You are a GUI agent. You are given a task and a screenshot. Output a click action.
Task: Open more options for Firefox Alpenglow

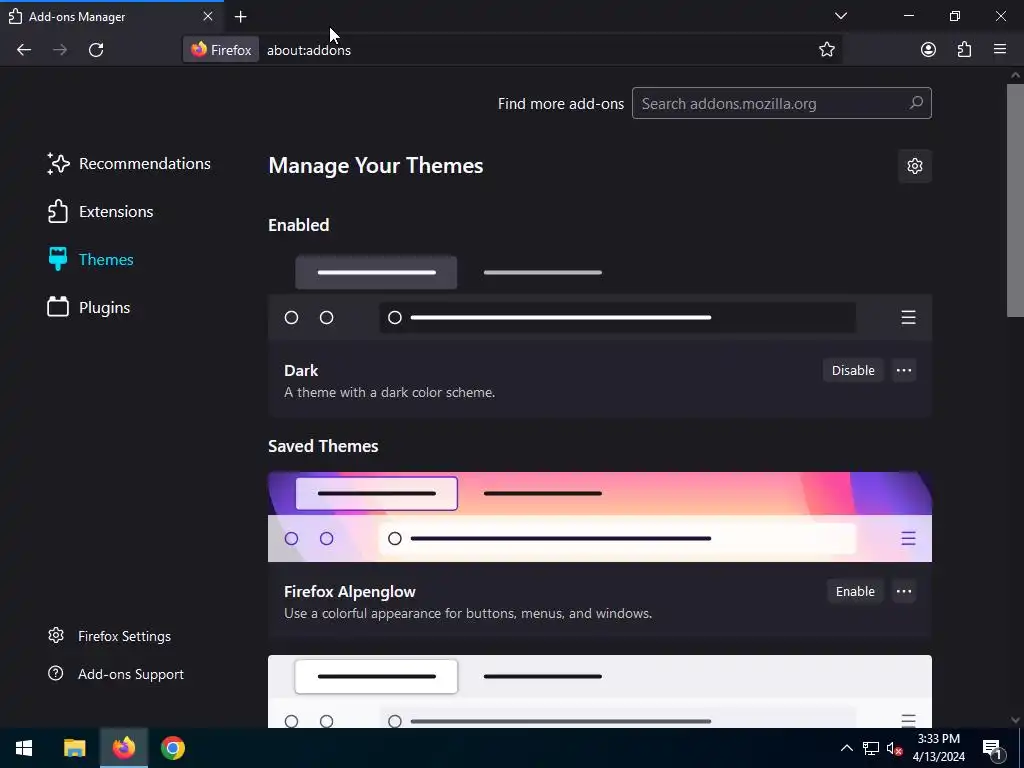904,591
